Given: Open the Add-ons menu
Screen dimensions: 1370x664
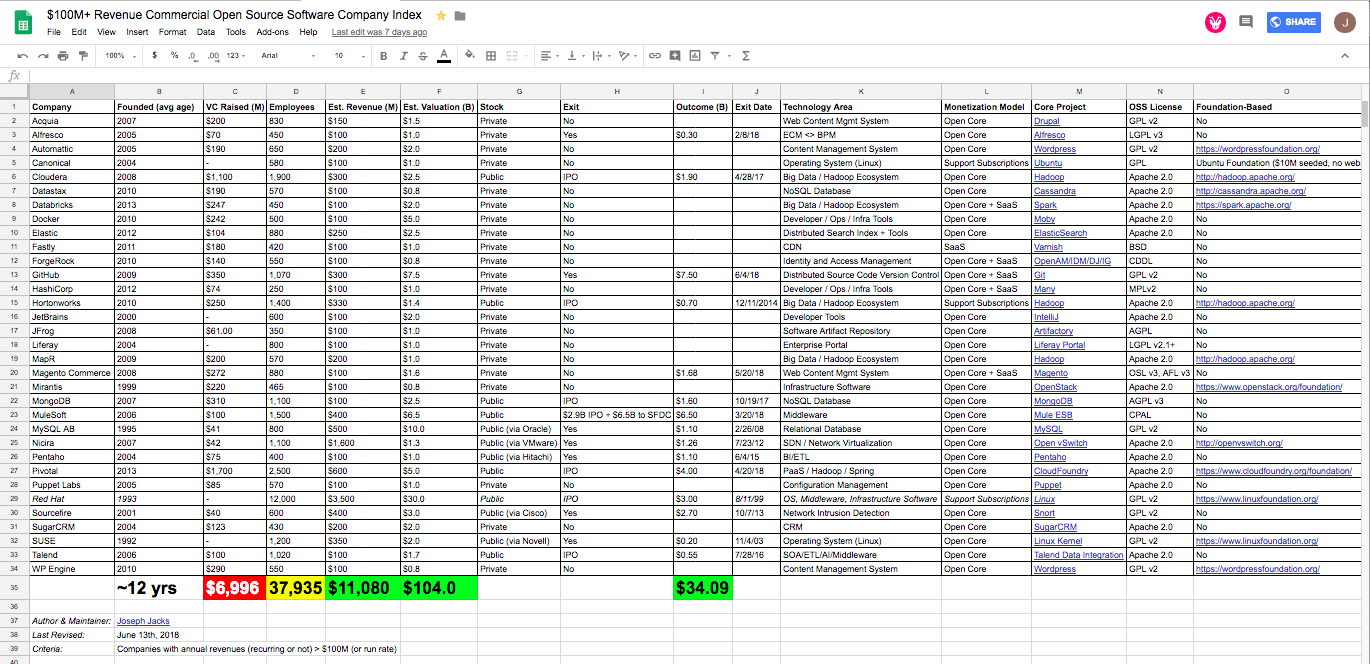Looking at the screenshot, I should (x=272, y=32).
